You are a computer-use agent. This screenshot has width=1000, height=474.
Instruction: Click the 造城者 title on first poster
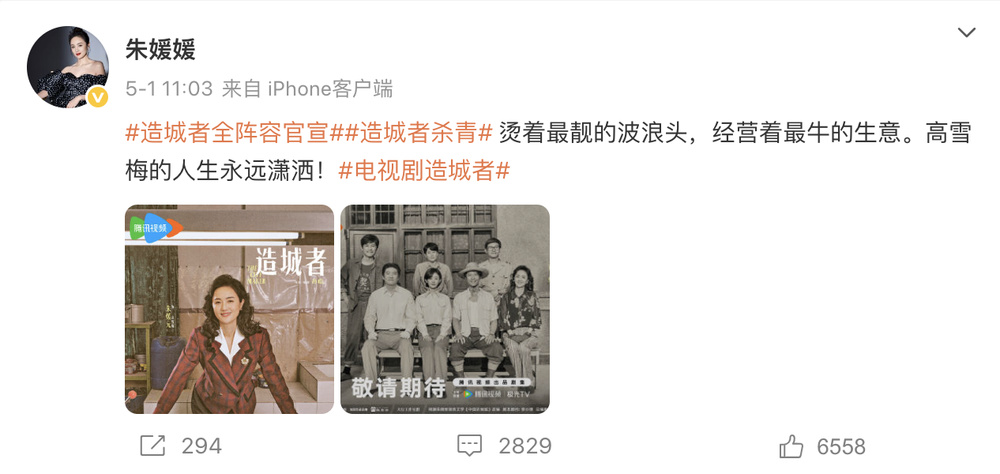click(291, 262)
